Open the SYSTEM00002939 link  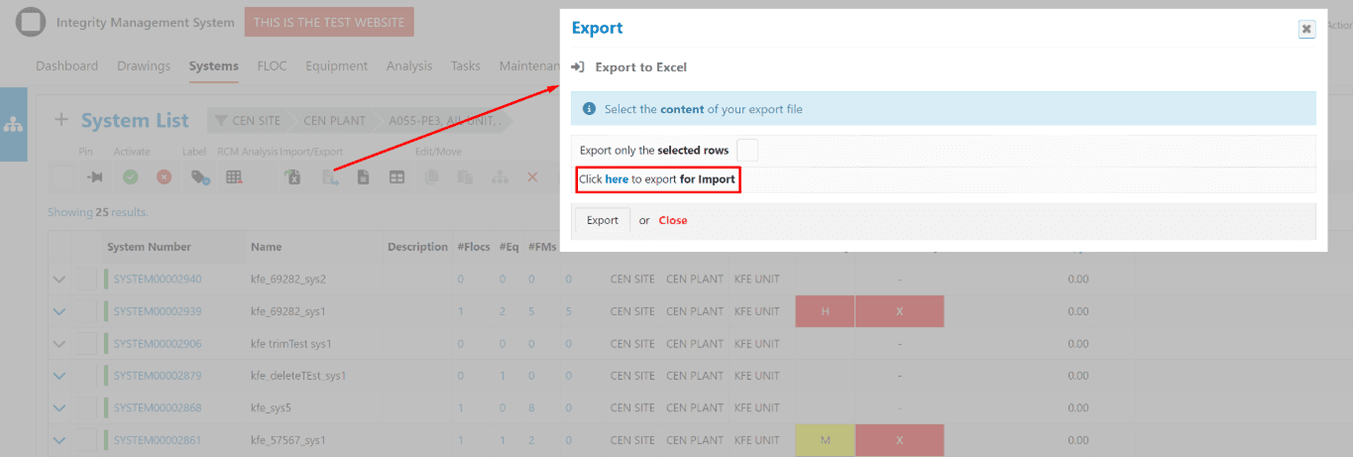[158, 311]
